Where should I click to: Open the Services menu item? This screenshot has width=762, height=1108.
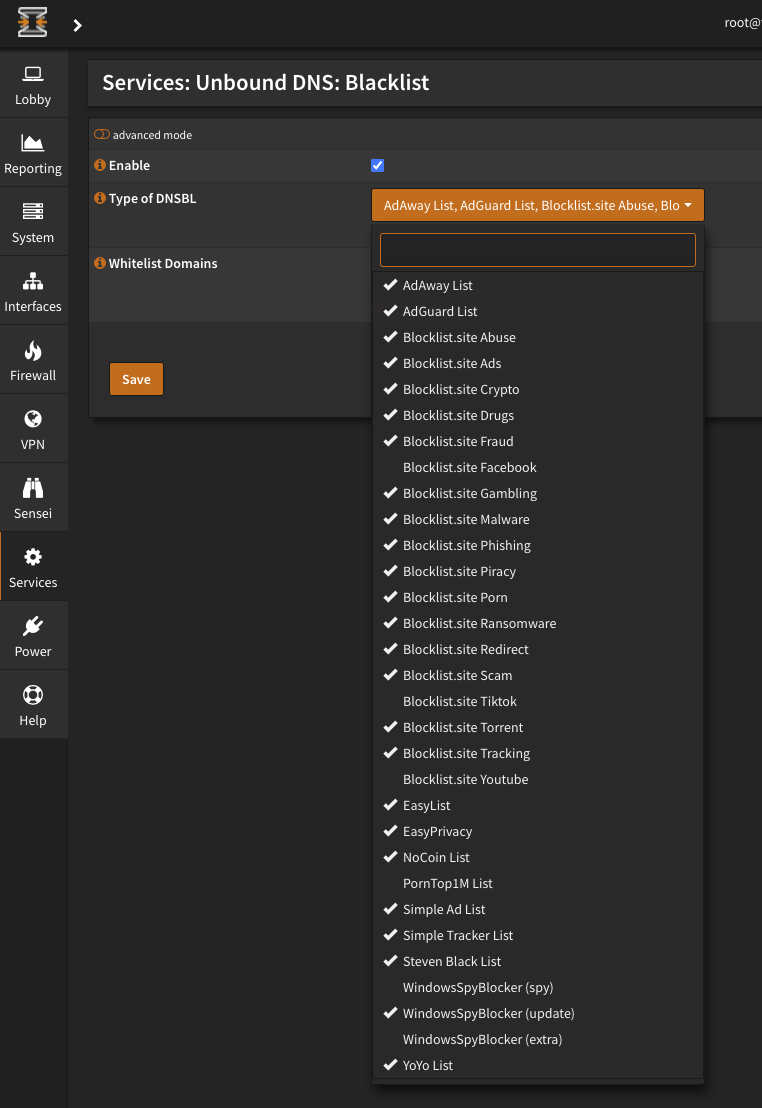click(x=33, y=567)
